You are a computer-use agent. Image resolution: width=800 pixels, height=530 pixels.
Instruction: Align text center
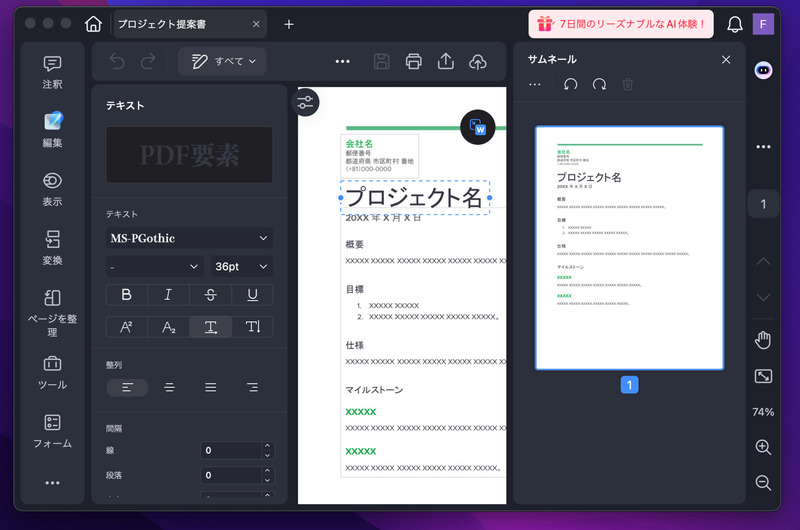(169, 388)
